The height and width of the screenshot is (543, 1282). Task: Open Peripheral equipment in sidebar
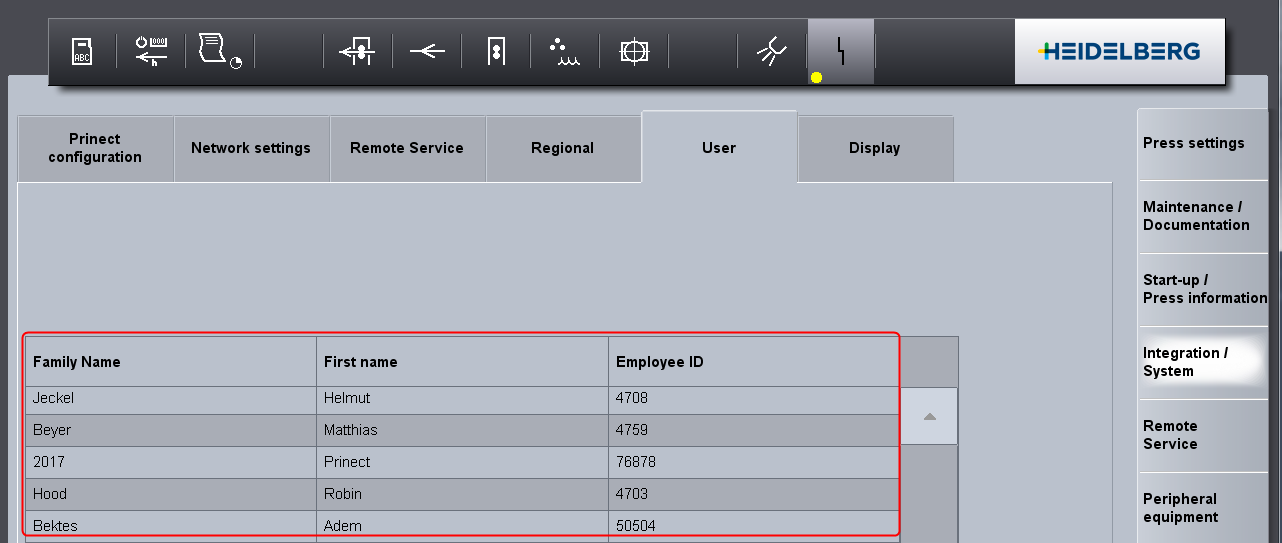[x=1180, y=508]
